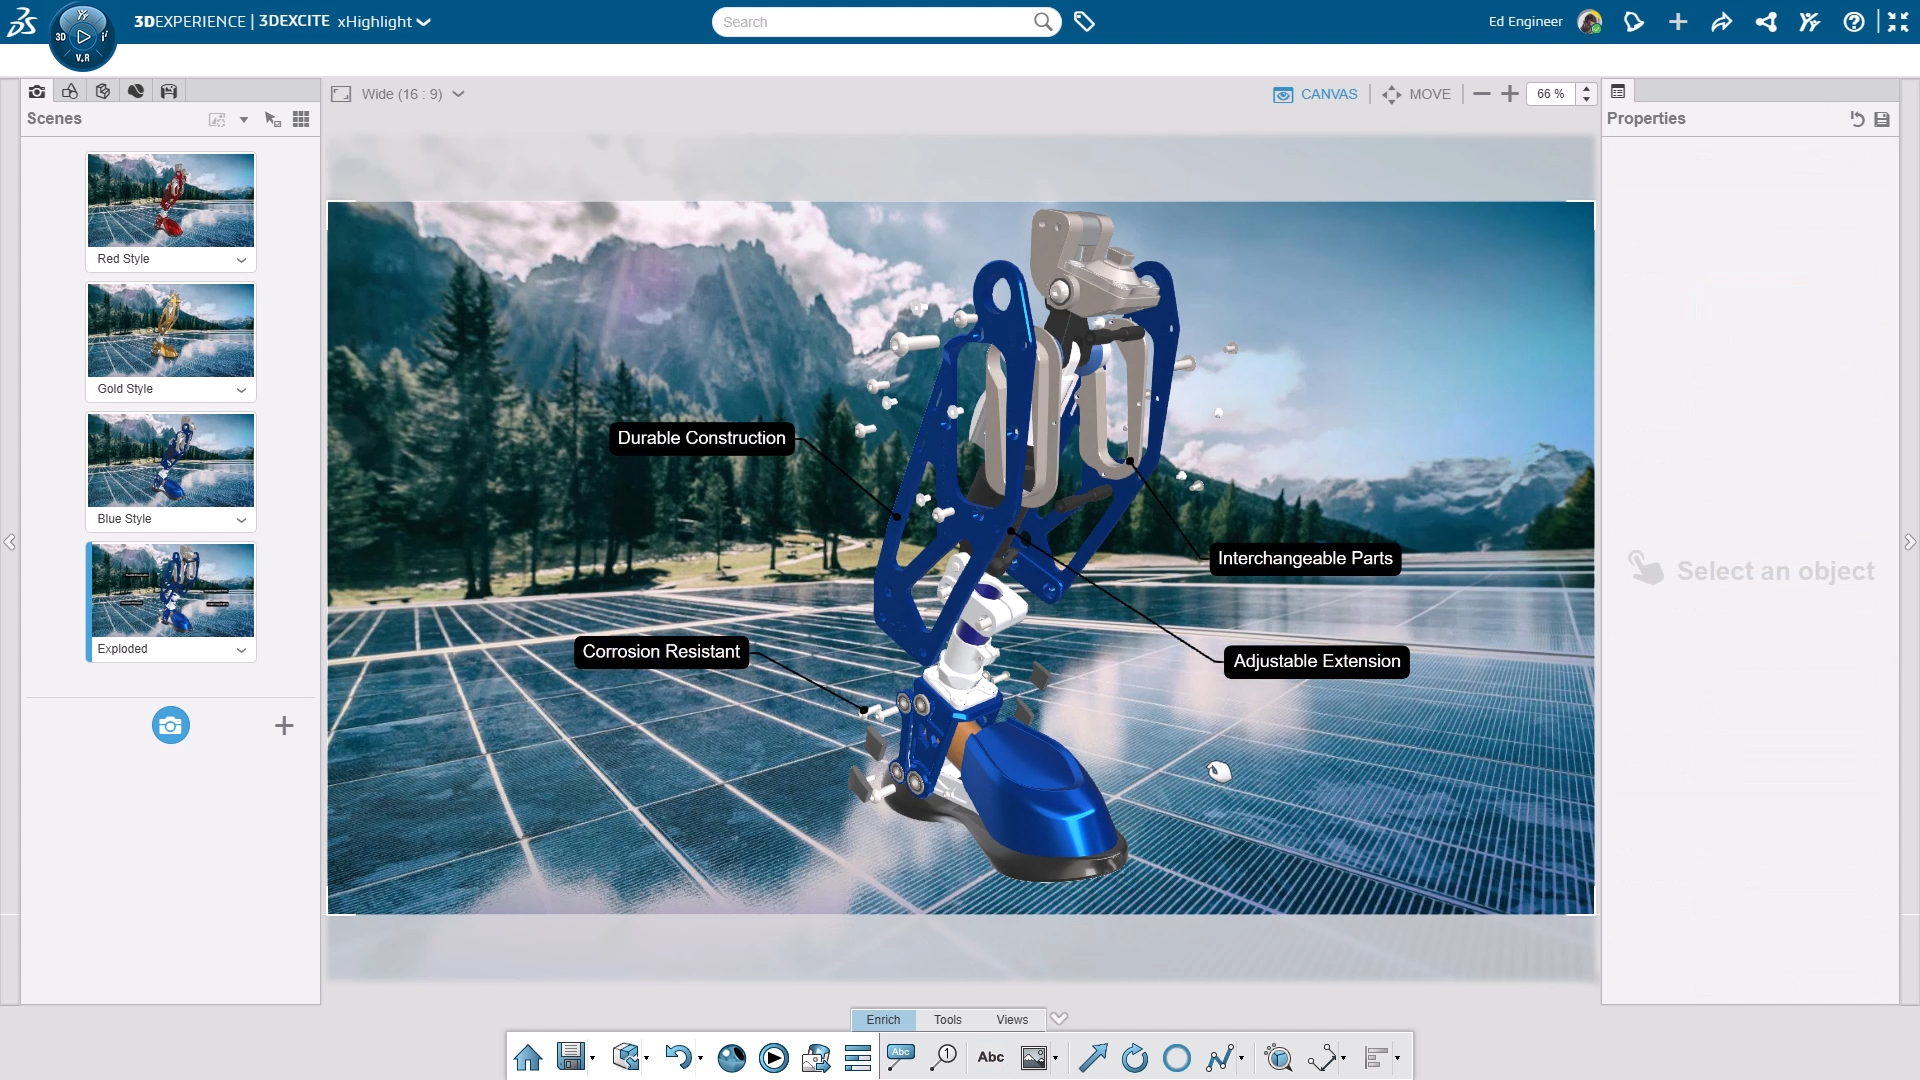
Task: Select the Gold Style scene thumbnail
Action: click(171, 330)
